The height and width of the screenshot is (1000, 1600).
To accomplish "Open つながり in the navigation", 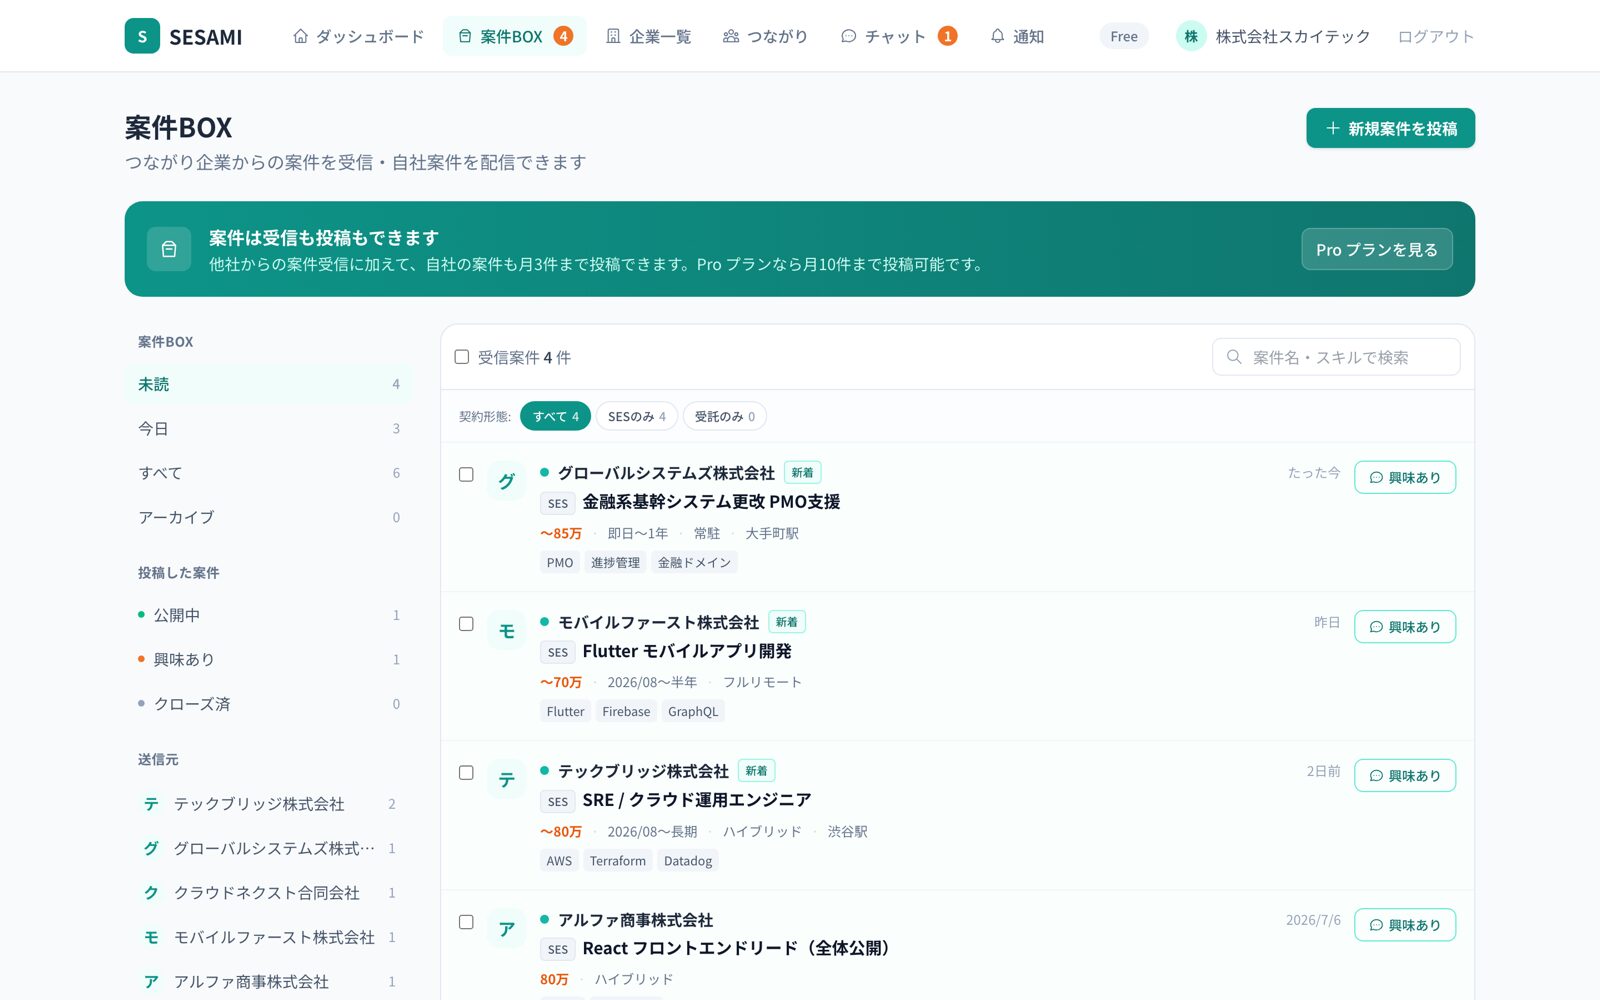I will click(x=765, y=36).
